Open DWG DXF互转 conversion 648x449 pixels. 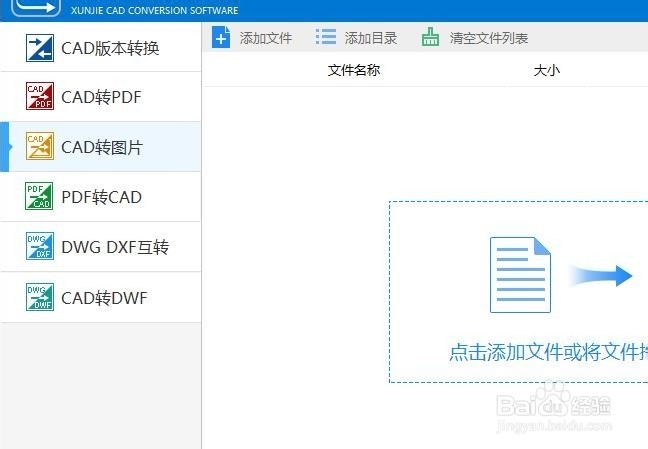(x=115, y=247)
